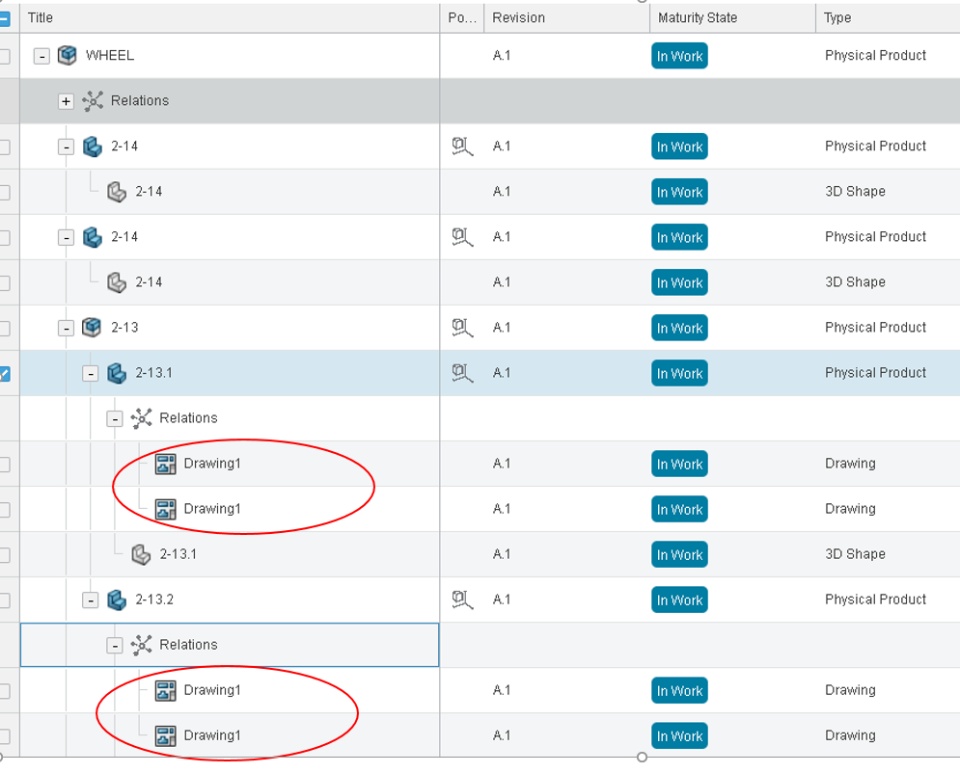The image size is (960, 773).
Task: Uncheck the selected 2-13.1 row checkbox
Action: [4, 373]
